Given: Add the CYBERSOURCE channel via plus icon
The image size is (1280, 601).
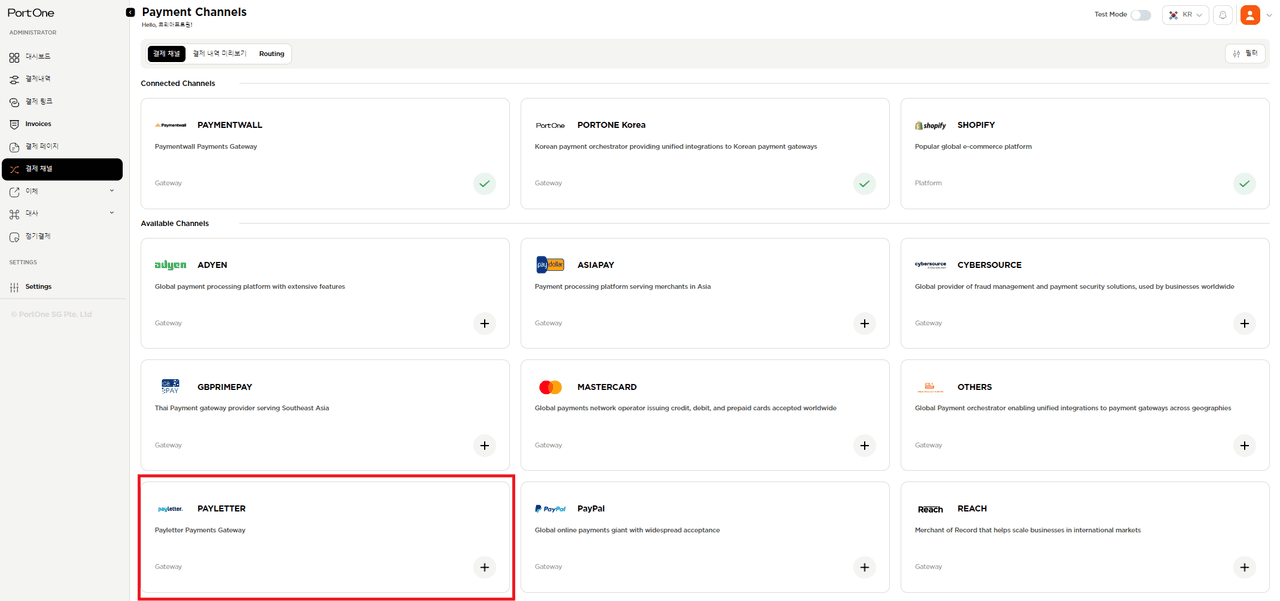Looking at the screenshot, I should click(1244, 323).
